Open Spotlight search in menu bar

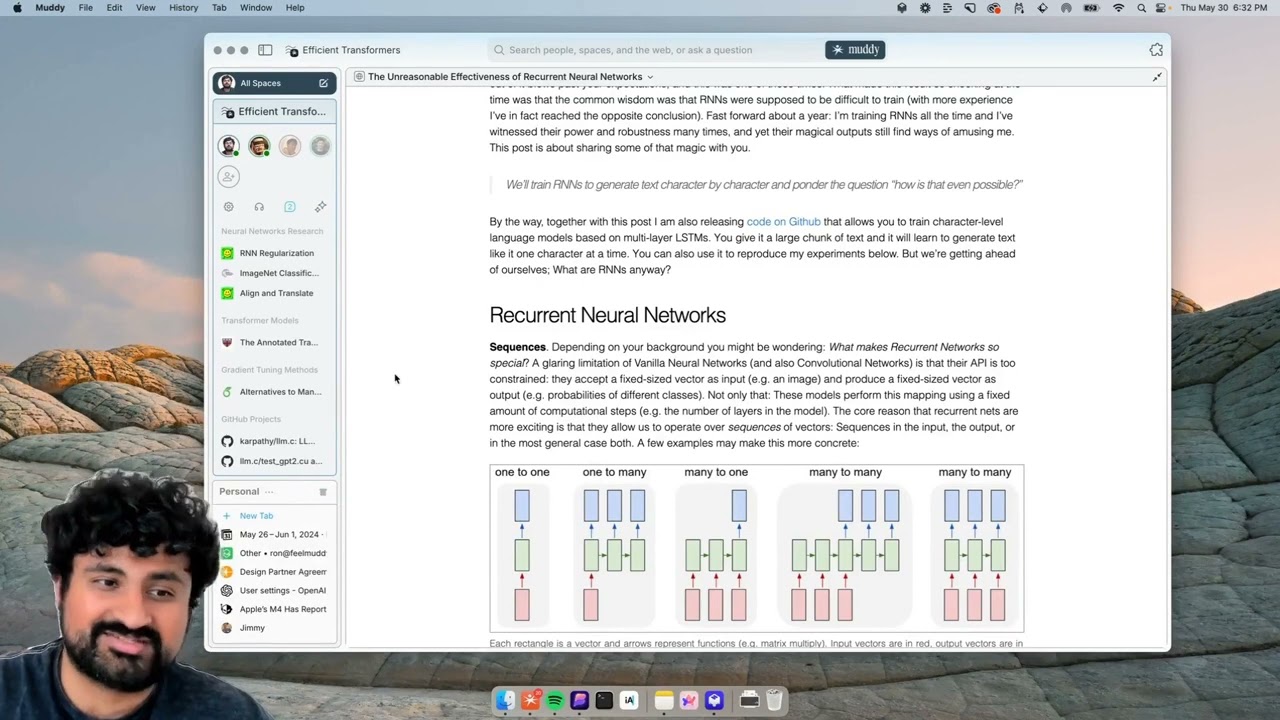tap(1141, 8)
